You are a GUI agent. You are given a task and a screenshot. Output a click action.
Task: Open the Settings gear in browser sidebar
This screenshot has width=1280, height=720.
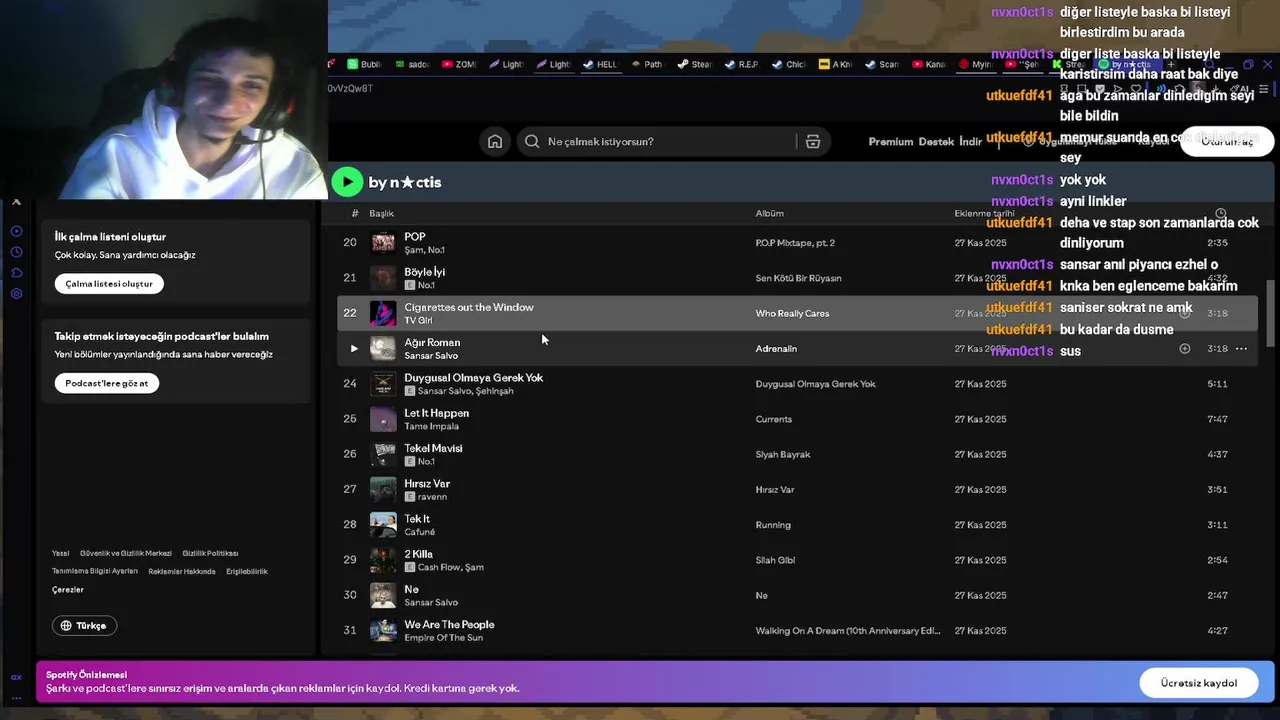coord(16,294)
